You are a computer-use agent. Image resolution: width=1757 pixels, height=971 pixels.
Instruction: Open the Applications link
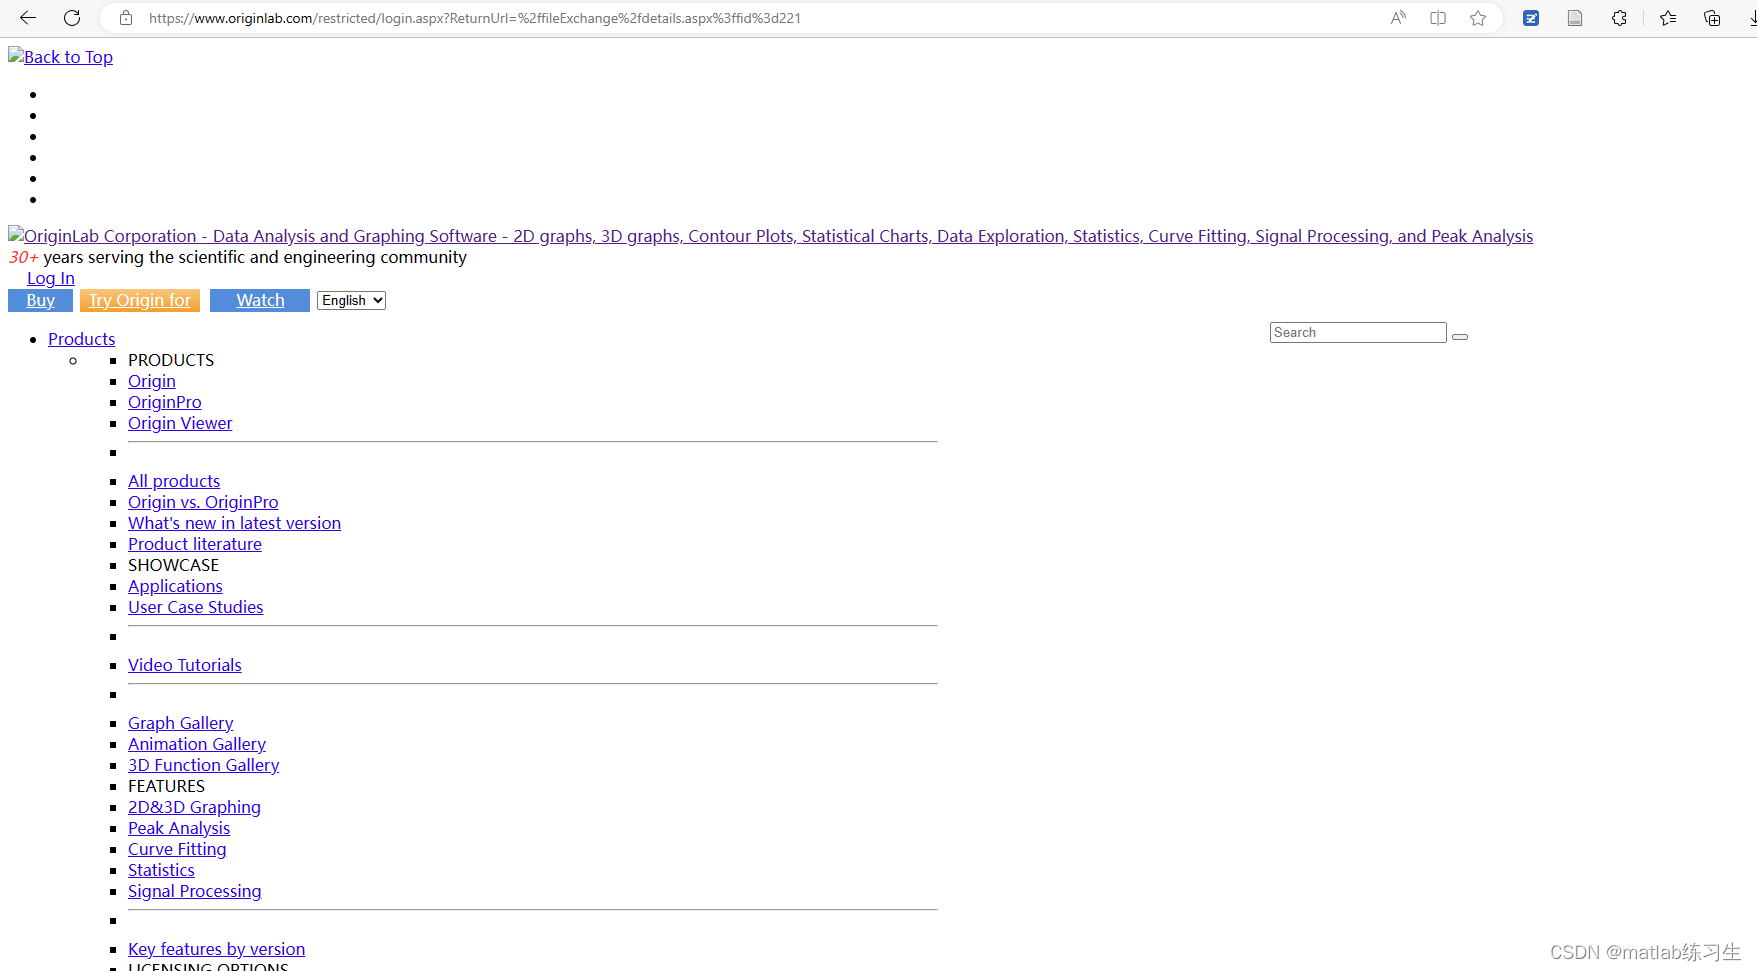pyautogui.click(x=175, y=586)
